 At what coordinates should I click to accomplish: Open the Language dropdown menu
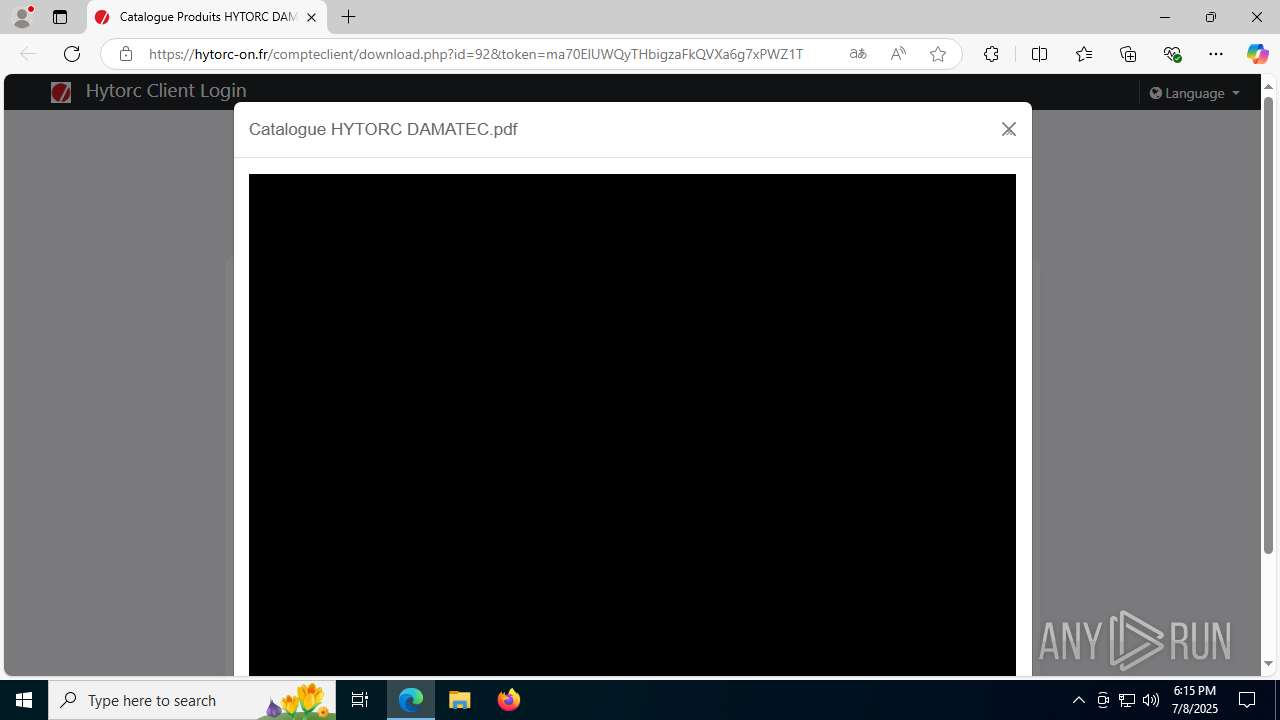coord(1195,93)
